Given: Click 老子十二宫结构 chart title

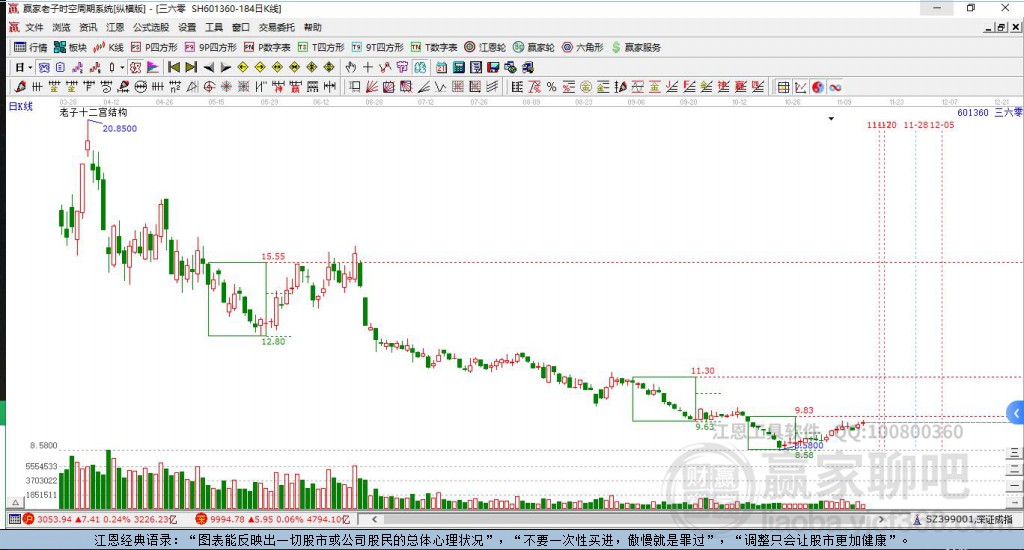Looking at the screenshot, I should [93, 112].
